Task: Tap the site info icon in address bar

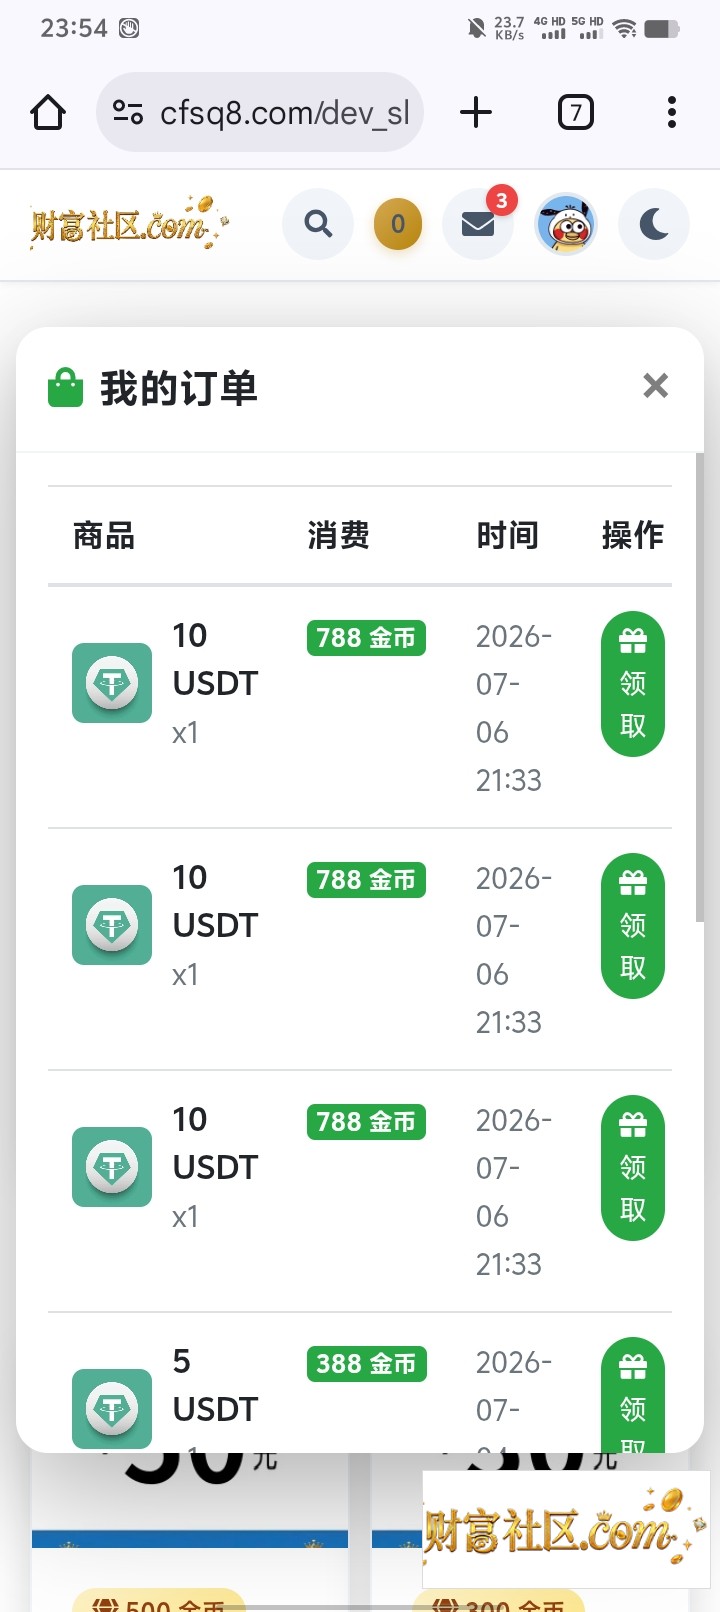Action: coord(128,112)
